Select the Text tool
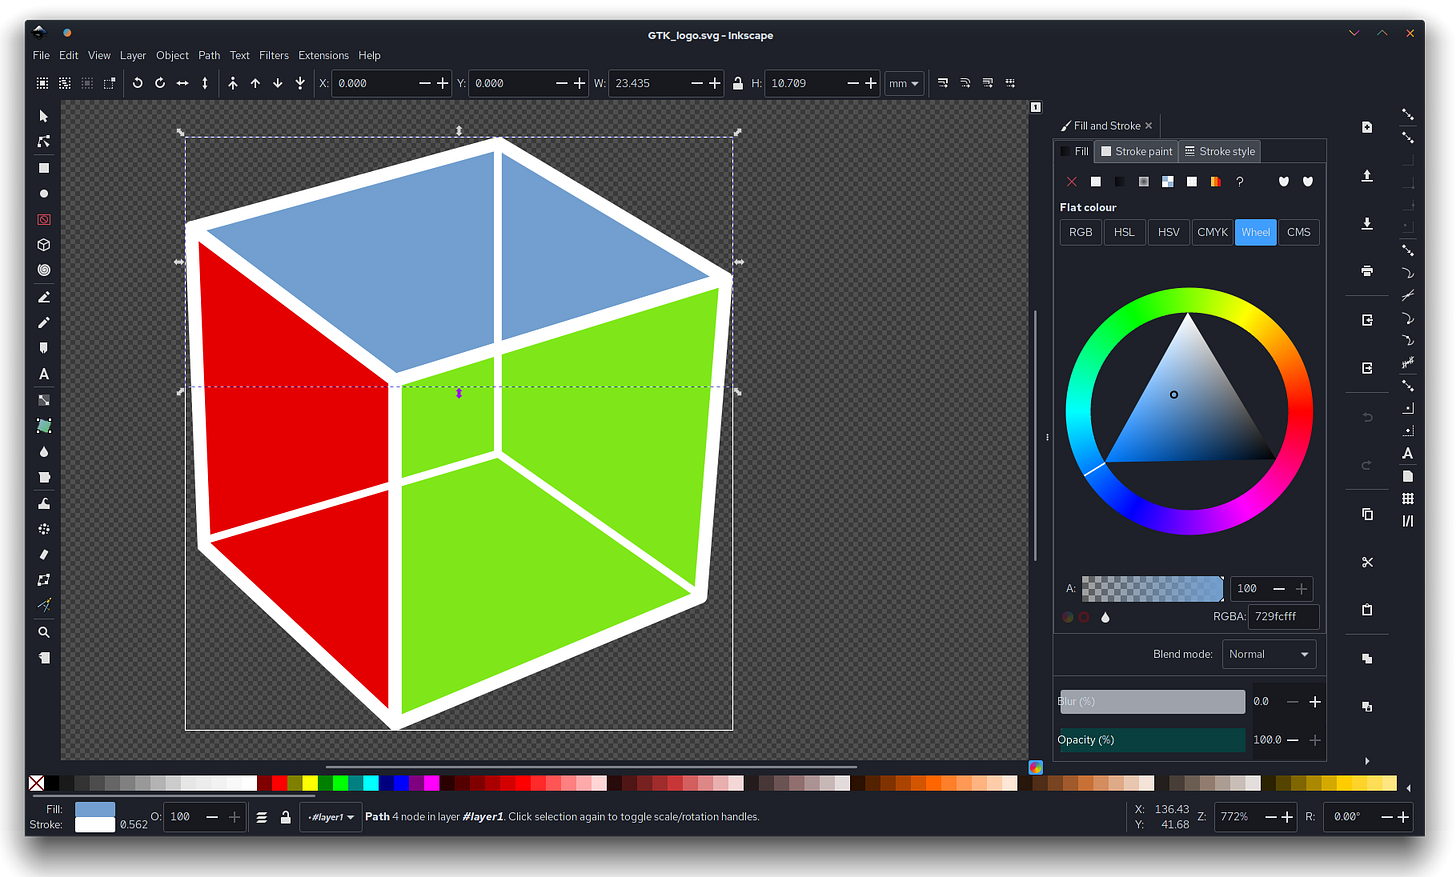Image resolution: width=1456 pixels, height=877 pixels. [x=44, y=374]
